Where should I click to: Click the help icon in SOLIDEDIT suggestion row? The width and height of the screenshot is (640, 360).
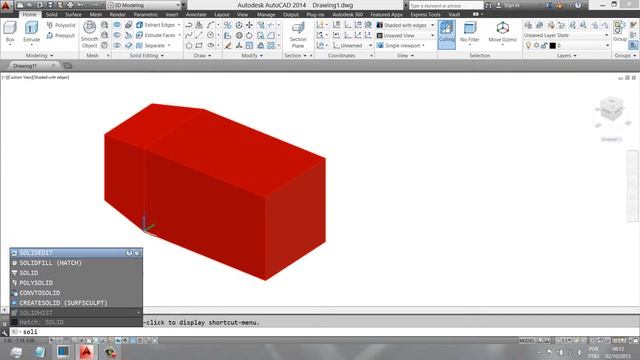(x=129, y=253)
